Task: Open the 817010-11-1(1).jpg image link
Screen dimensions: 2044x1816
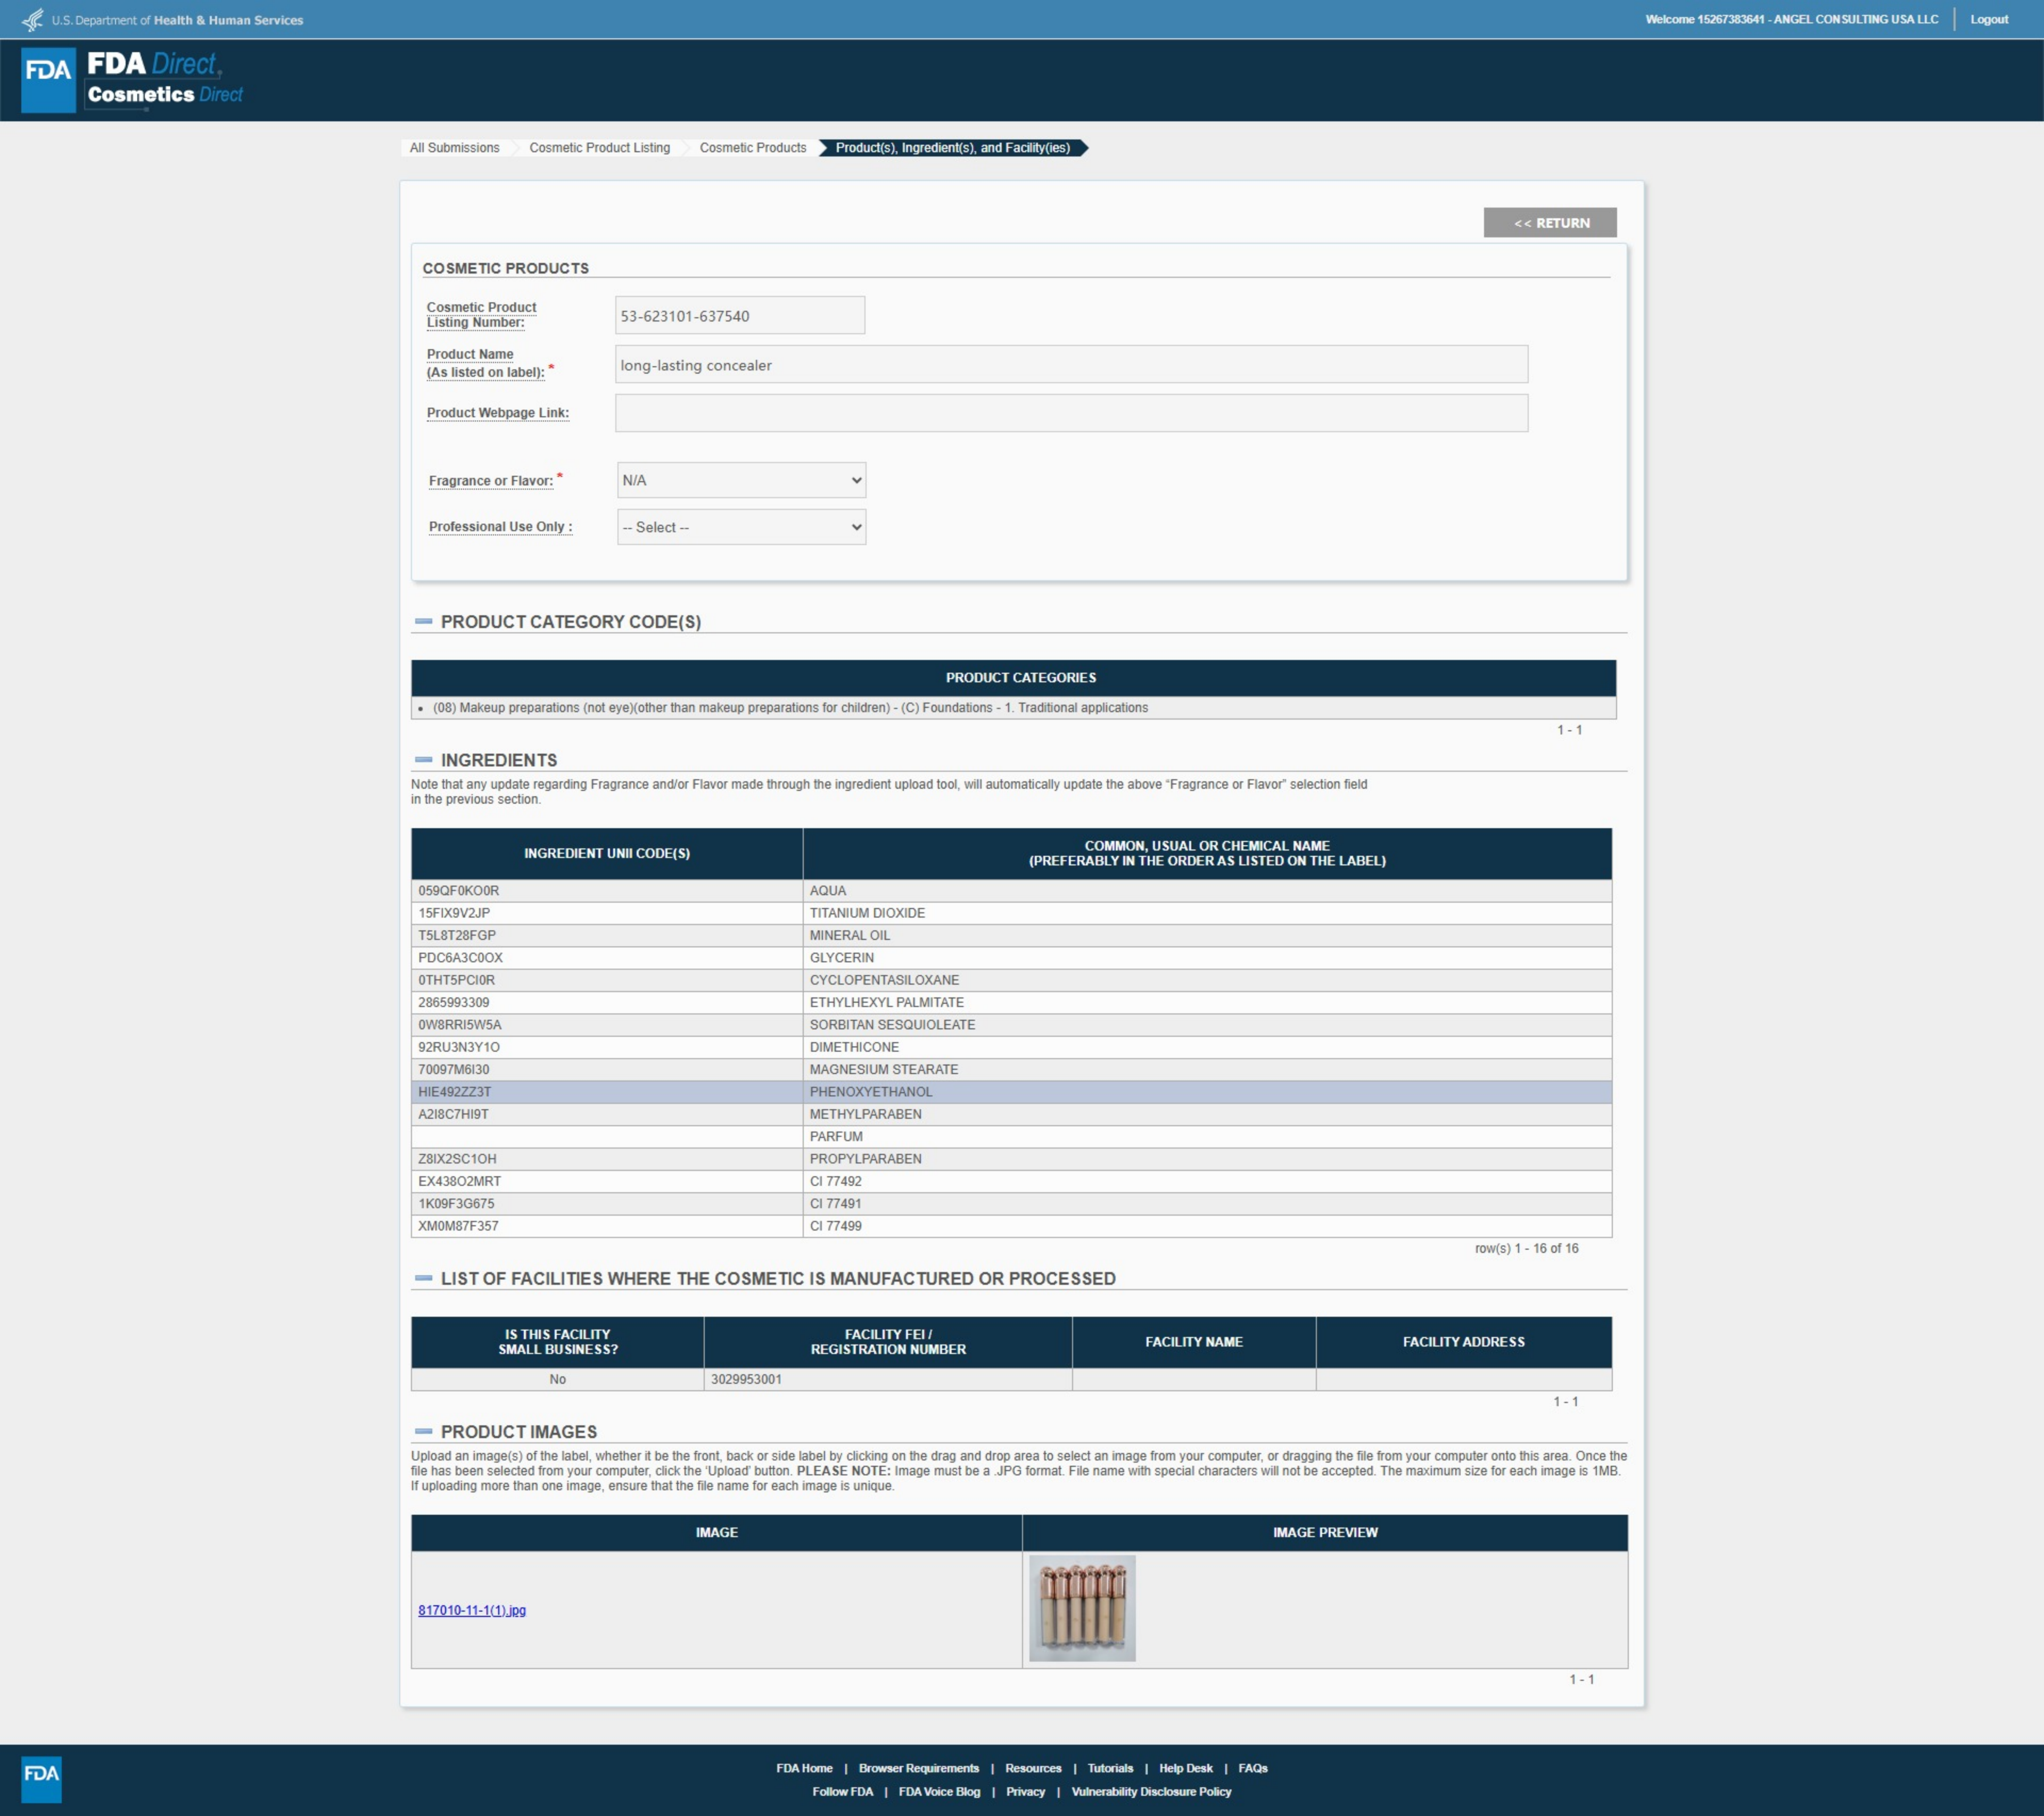Action: tap(472, 1610)
